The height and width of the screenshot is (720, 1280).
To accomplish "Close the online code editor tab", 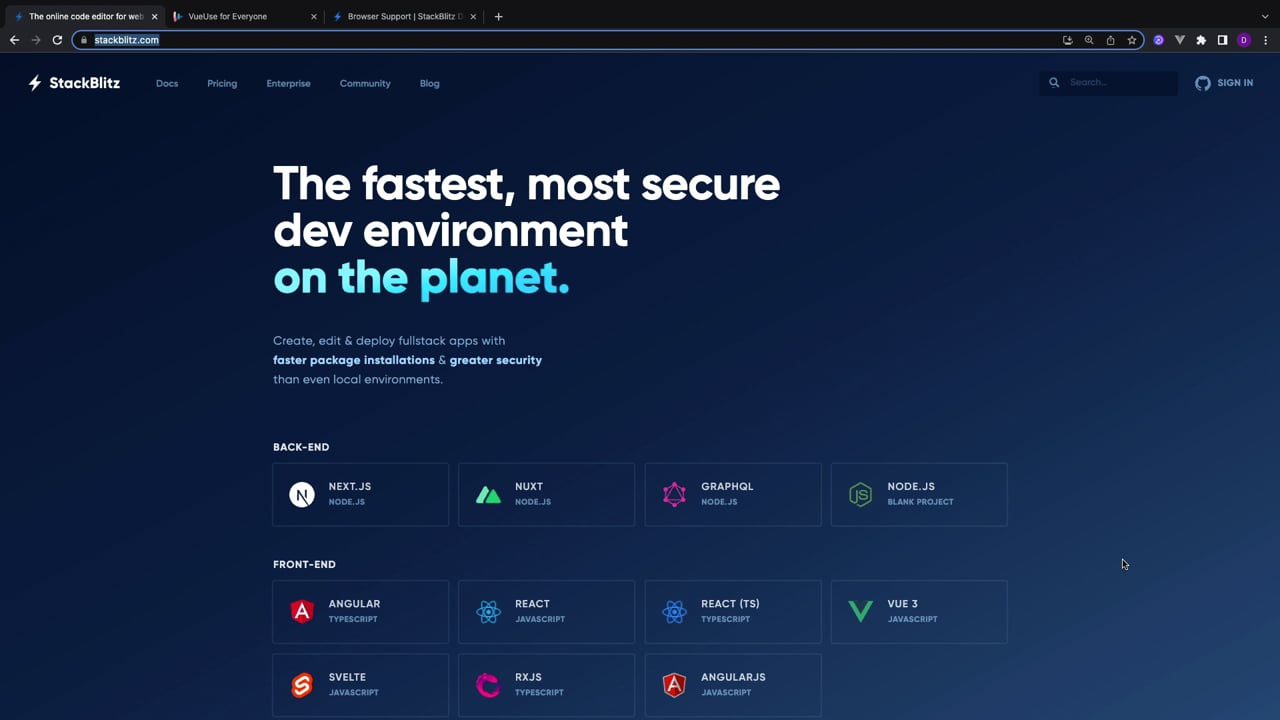I will (x=154, y=16).
